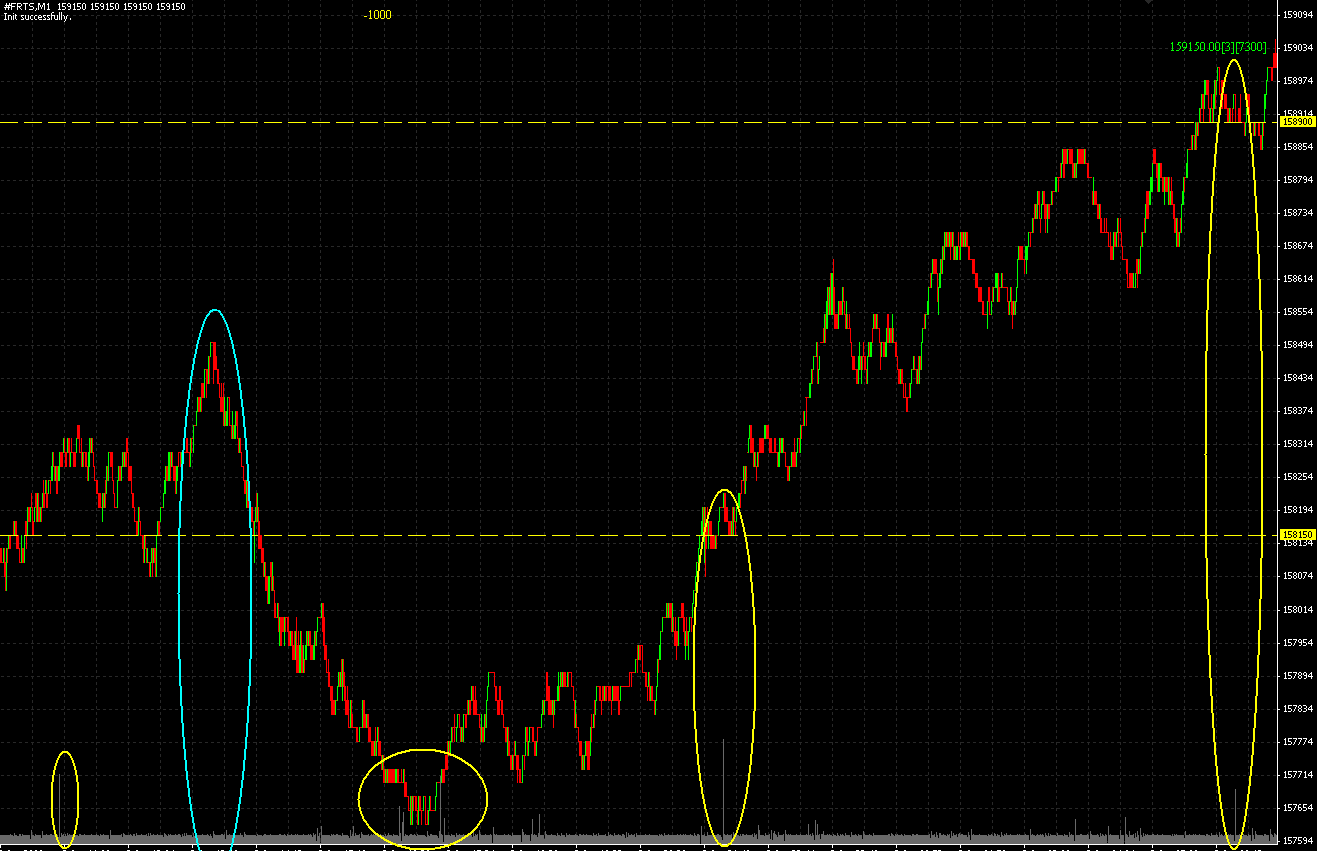Click the 158494 price axis label

pyautogui.click(x=1298, y=345)
